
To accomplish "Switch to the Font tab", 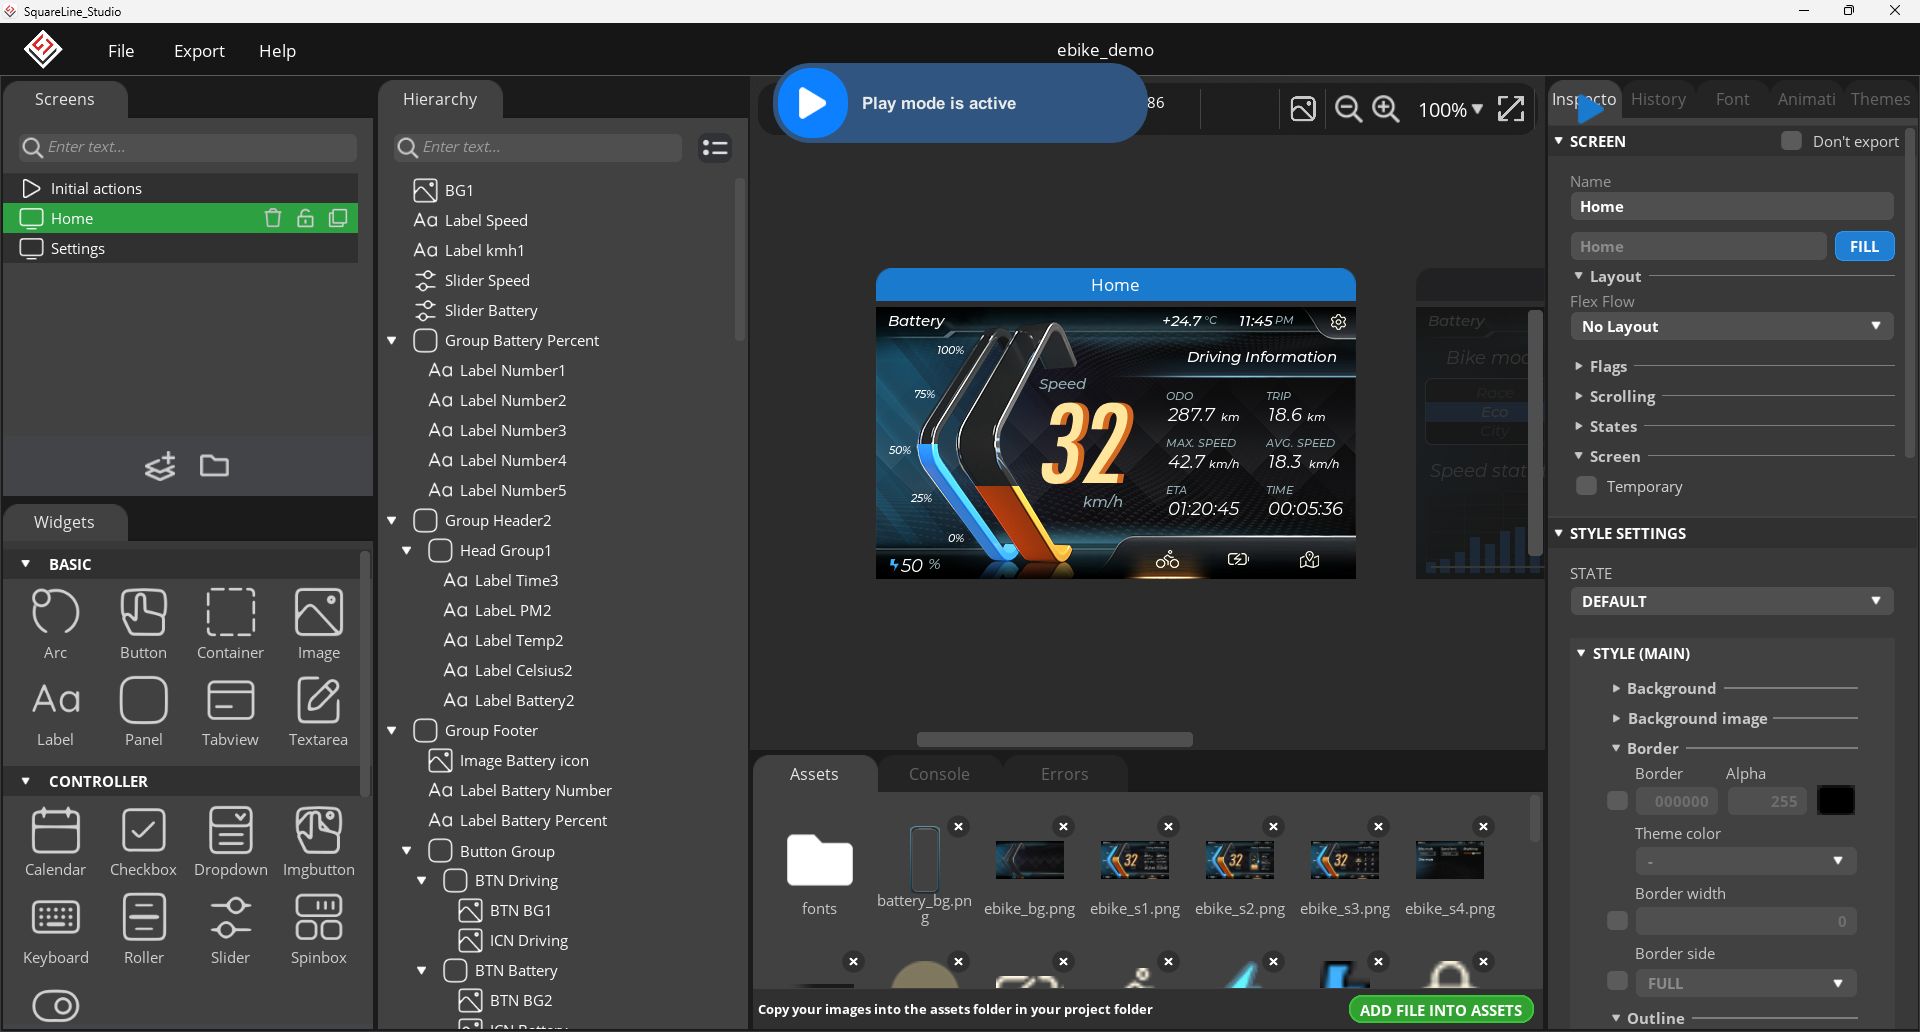I will [x=1732, y=99].
